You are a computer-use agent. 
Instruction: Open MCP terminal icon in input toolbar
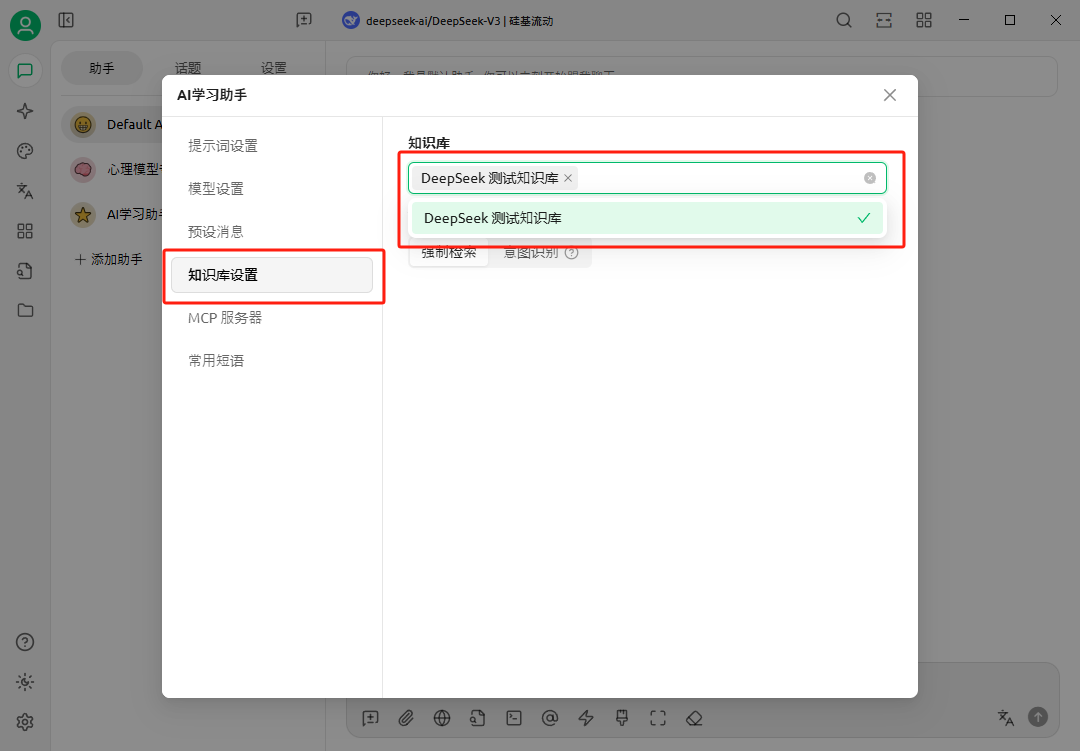pyautogui.click(x=514, y=718)
